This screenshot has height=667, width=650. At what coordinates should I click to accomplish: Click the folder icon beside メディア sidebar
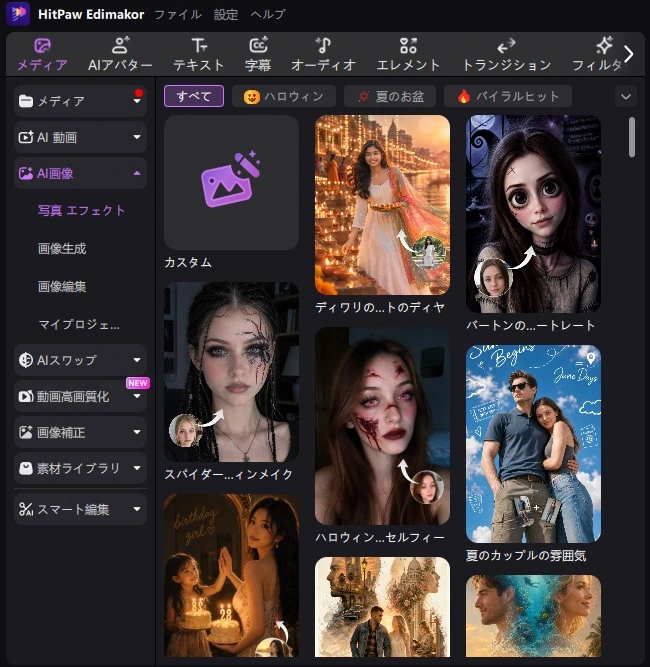coord(26,101)
